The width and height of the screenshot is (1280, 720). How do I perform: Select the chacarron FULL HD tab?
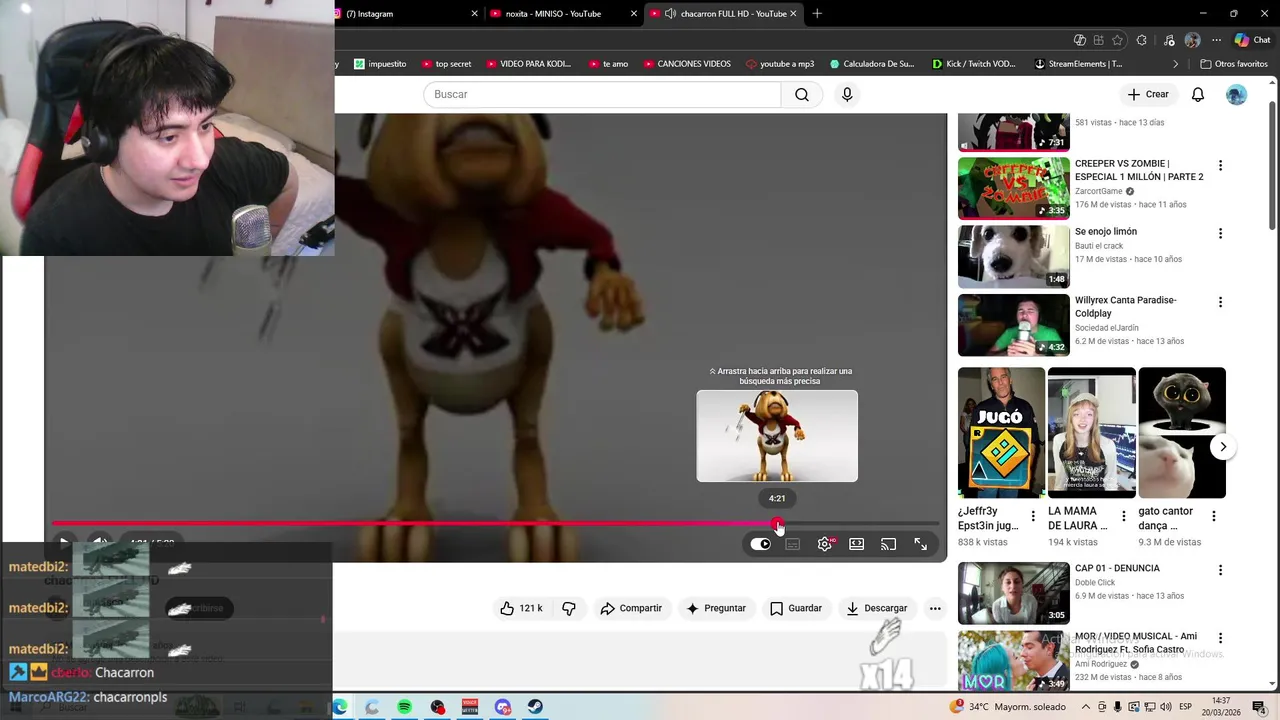(x=724, y=14)
